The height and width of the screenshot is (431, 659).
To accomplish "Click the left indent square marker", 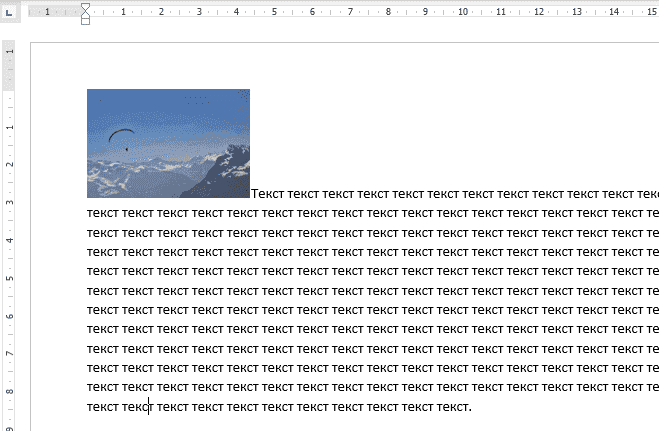I will [x=85, y=21].
